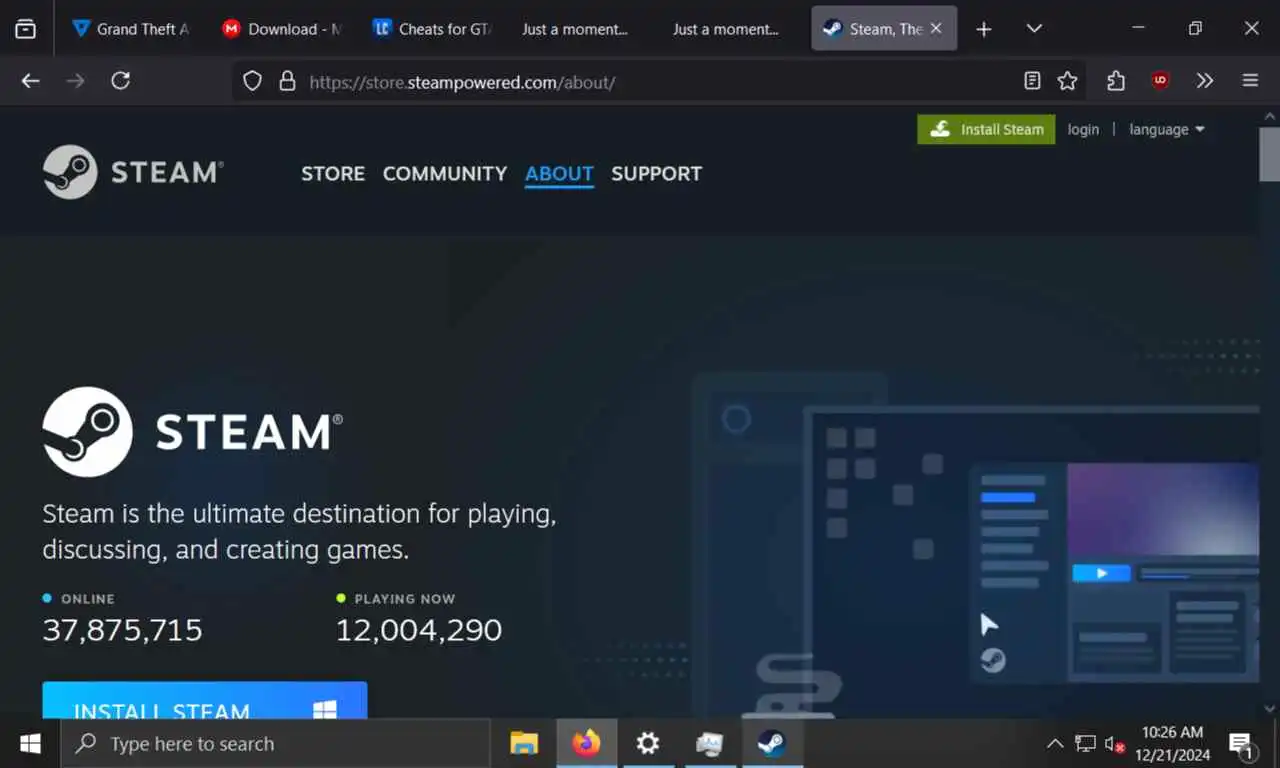Viewport: 1280px width, 768px height.
Task: Switch to the Download MEGA tab
Action: [281, 29]
